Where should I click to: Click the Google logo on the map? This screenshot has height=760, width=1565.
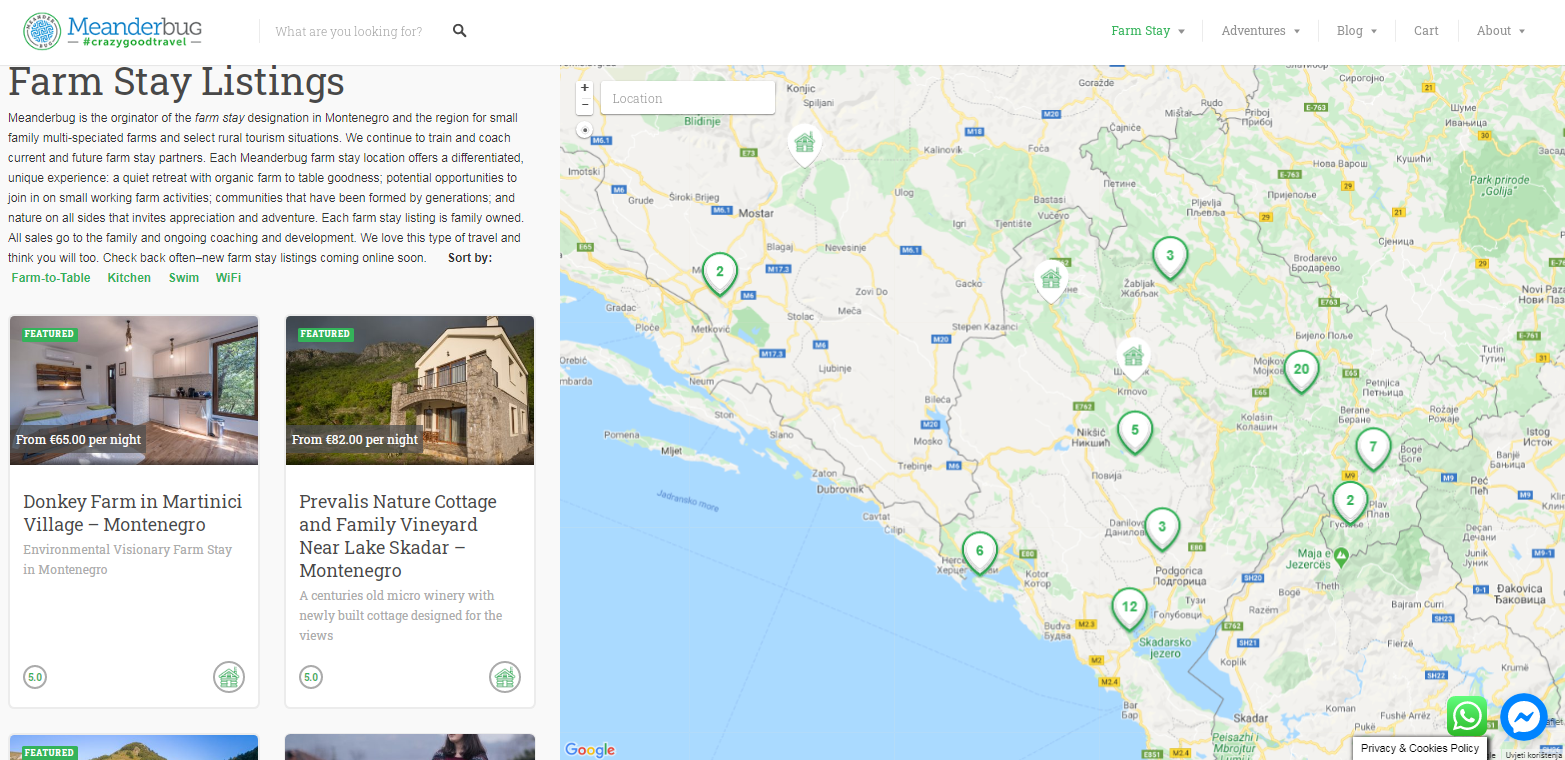click(590, 750)
